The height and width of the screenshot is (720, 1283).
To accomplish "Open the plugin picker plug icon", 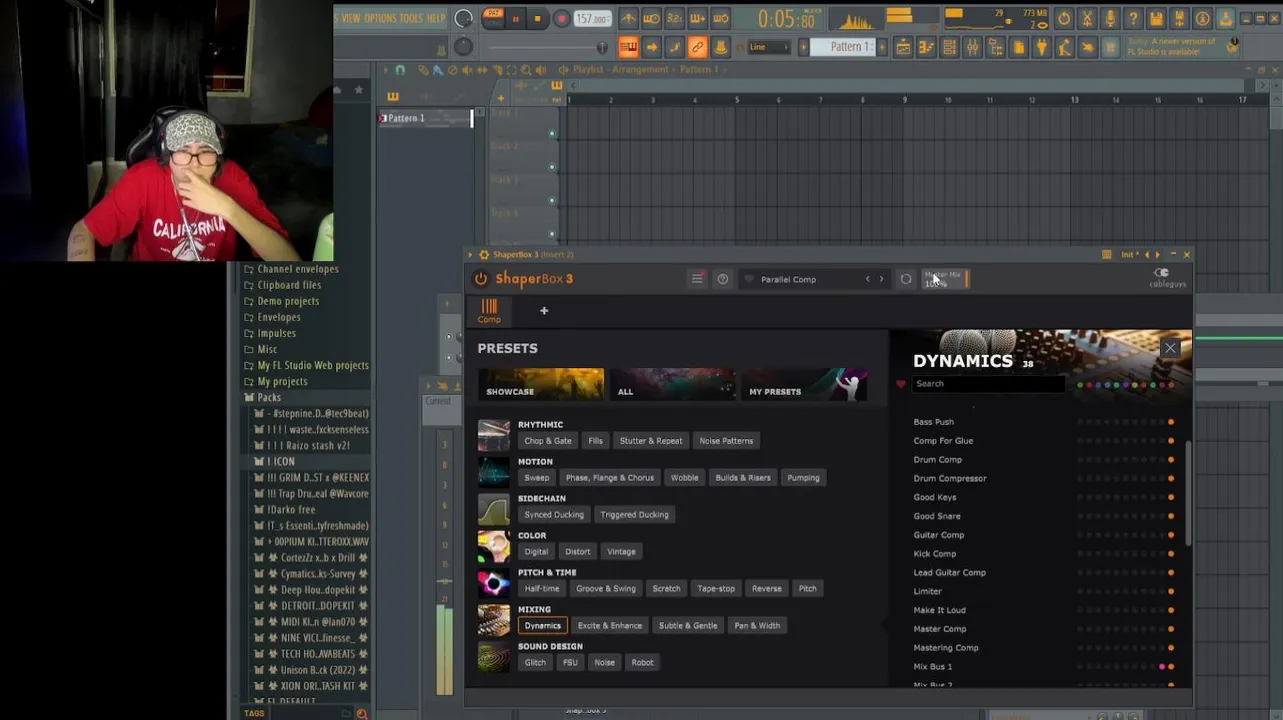I will click(1041, 47).
